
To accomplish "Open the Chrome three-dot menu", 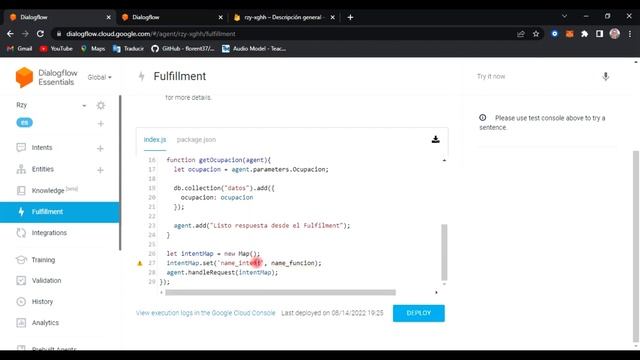I will click(x=630, y=34).
